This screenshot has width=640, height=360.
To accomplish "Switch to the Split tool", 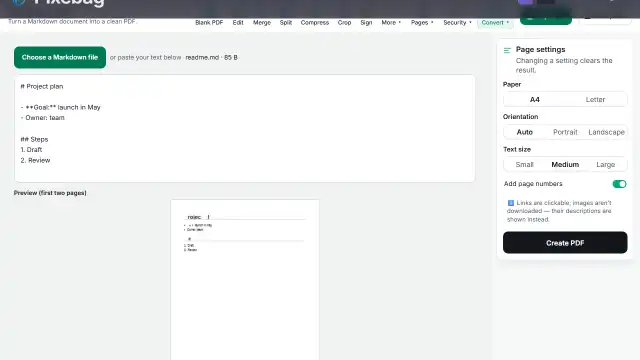I will pos(286,22).
